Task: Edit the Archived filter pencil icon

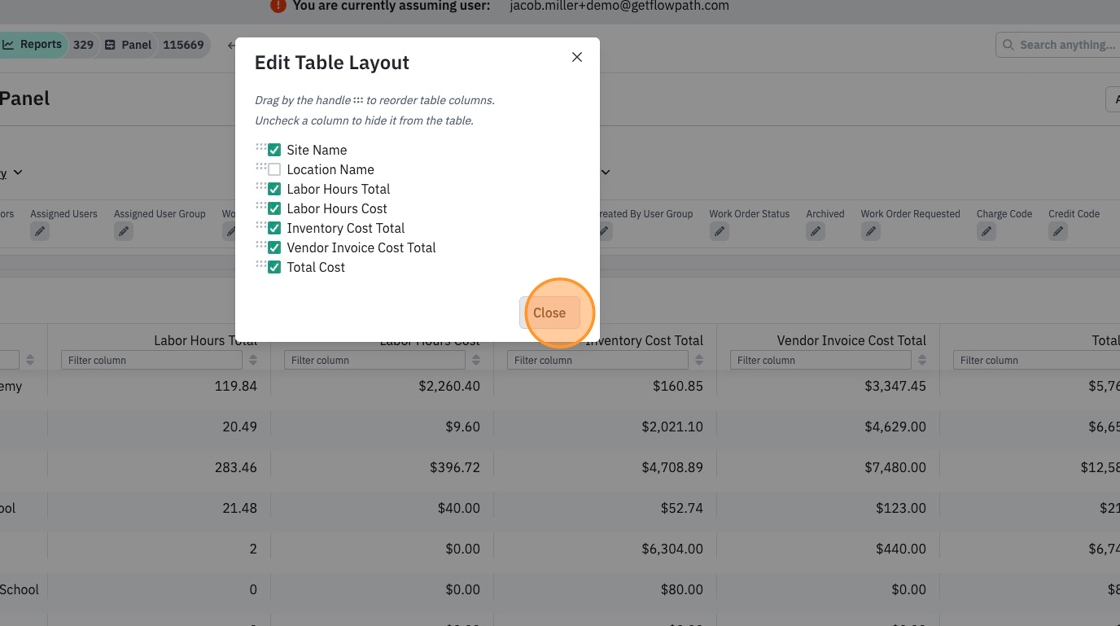Action: pos(816,232)
